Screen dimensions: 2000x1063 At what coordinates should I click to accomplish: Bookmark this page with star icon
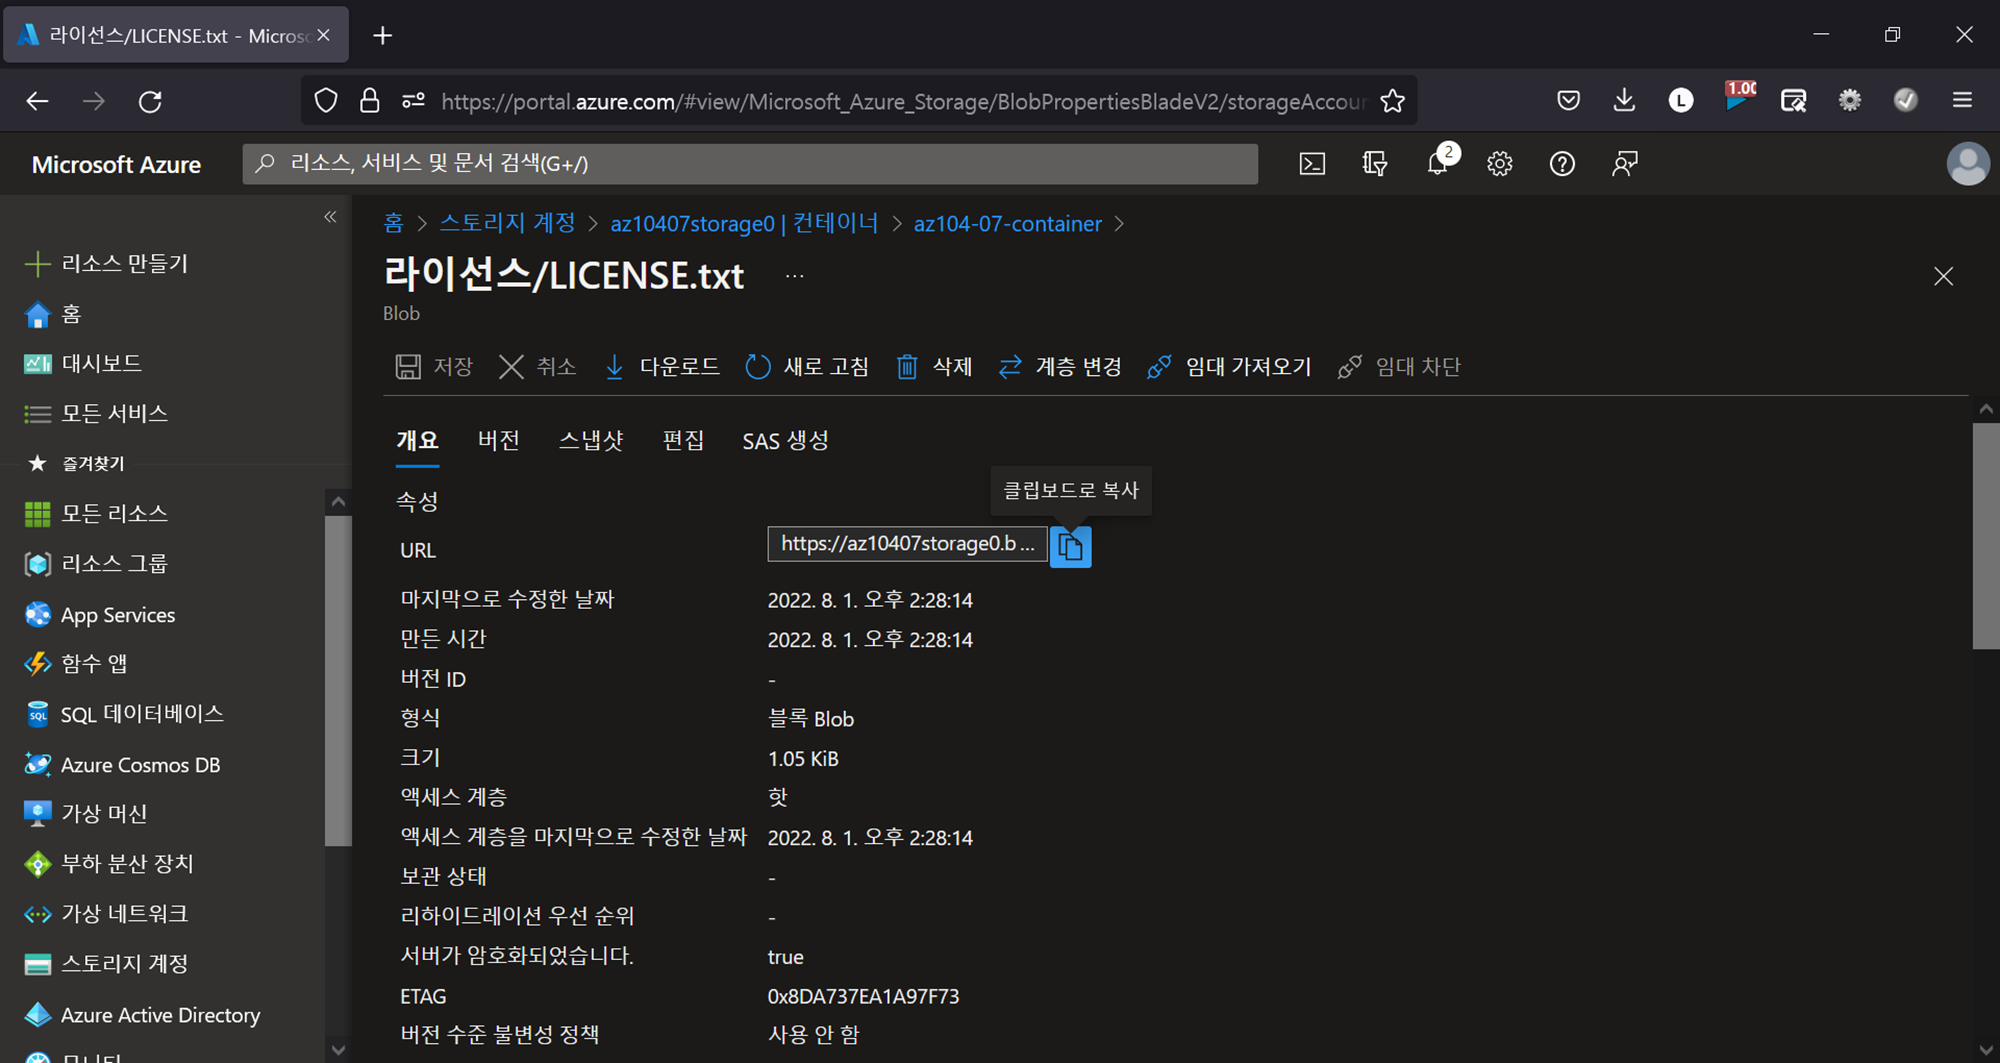pyautogui.click(x=1392, y=101)
